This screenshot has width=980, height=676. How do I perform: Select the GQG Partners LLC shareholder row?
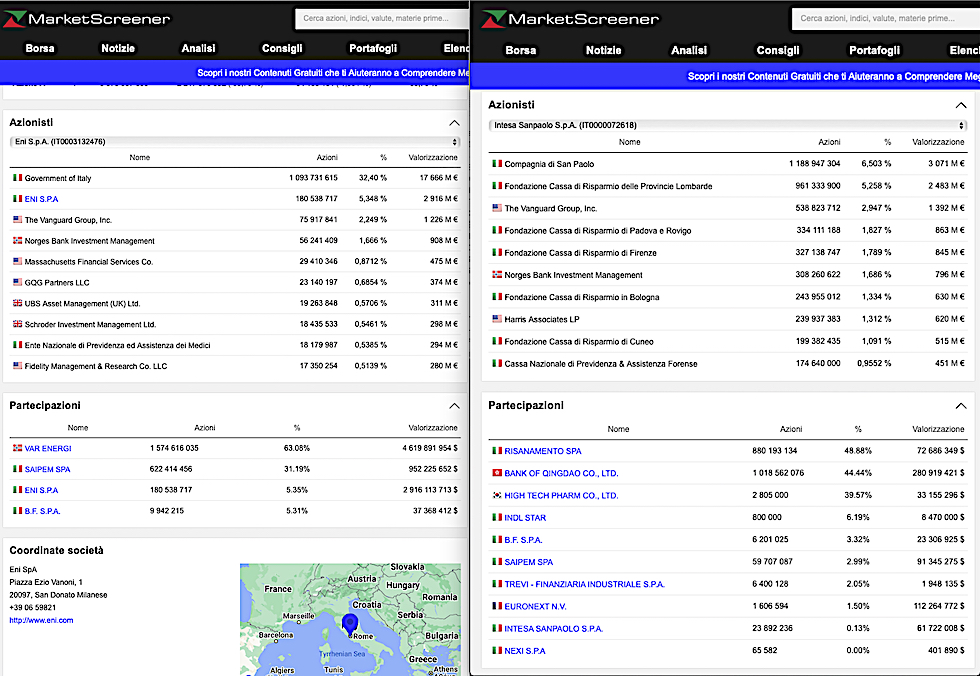[235, 282]
